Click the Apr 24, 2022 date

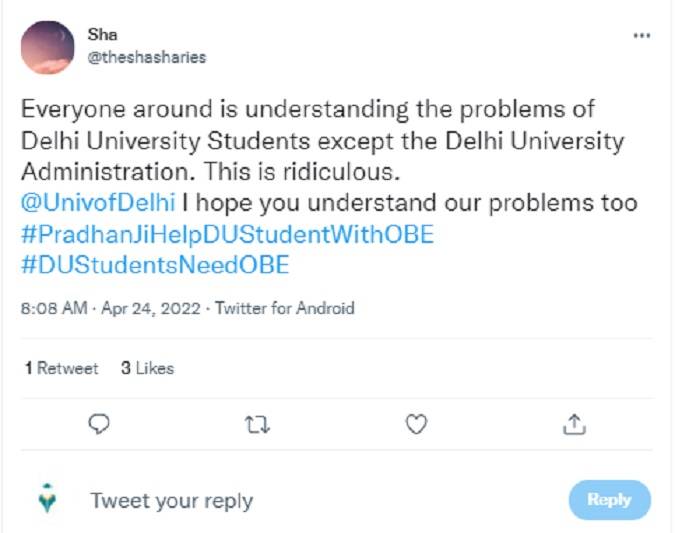pos(151,309)
